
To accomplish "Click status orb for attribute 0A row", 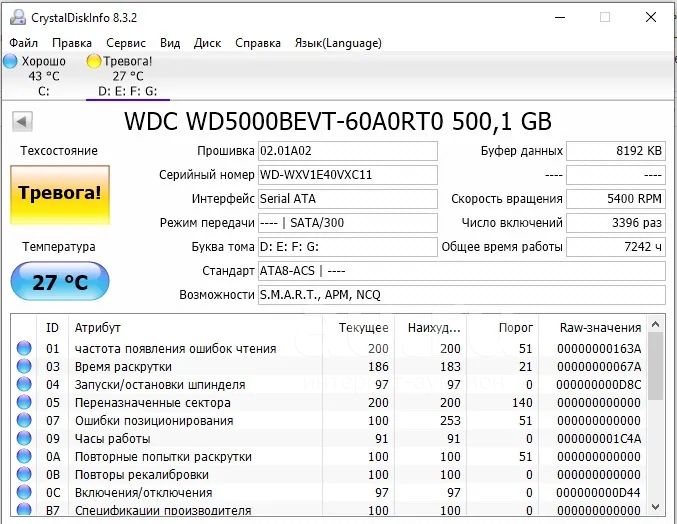I will [x=24, y=456].
